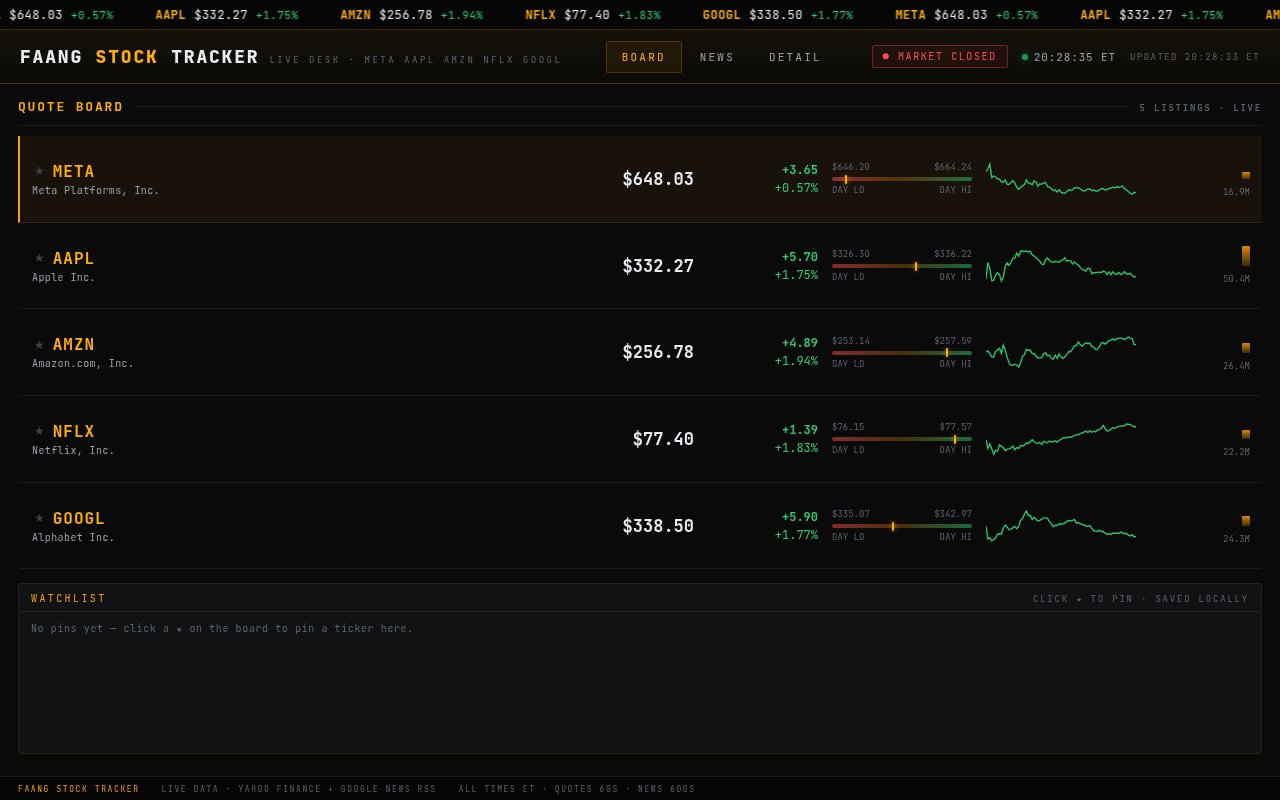Image resolution: width=1280 pixels, height=800 pixels.
Task: Add GOOGL to watchlist via star
Action: (x=40, y=517)
